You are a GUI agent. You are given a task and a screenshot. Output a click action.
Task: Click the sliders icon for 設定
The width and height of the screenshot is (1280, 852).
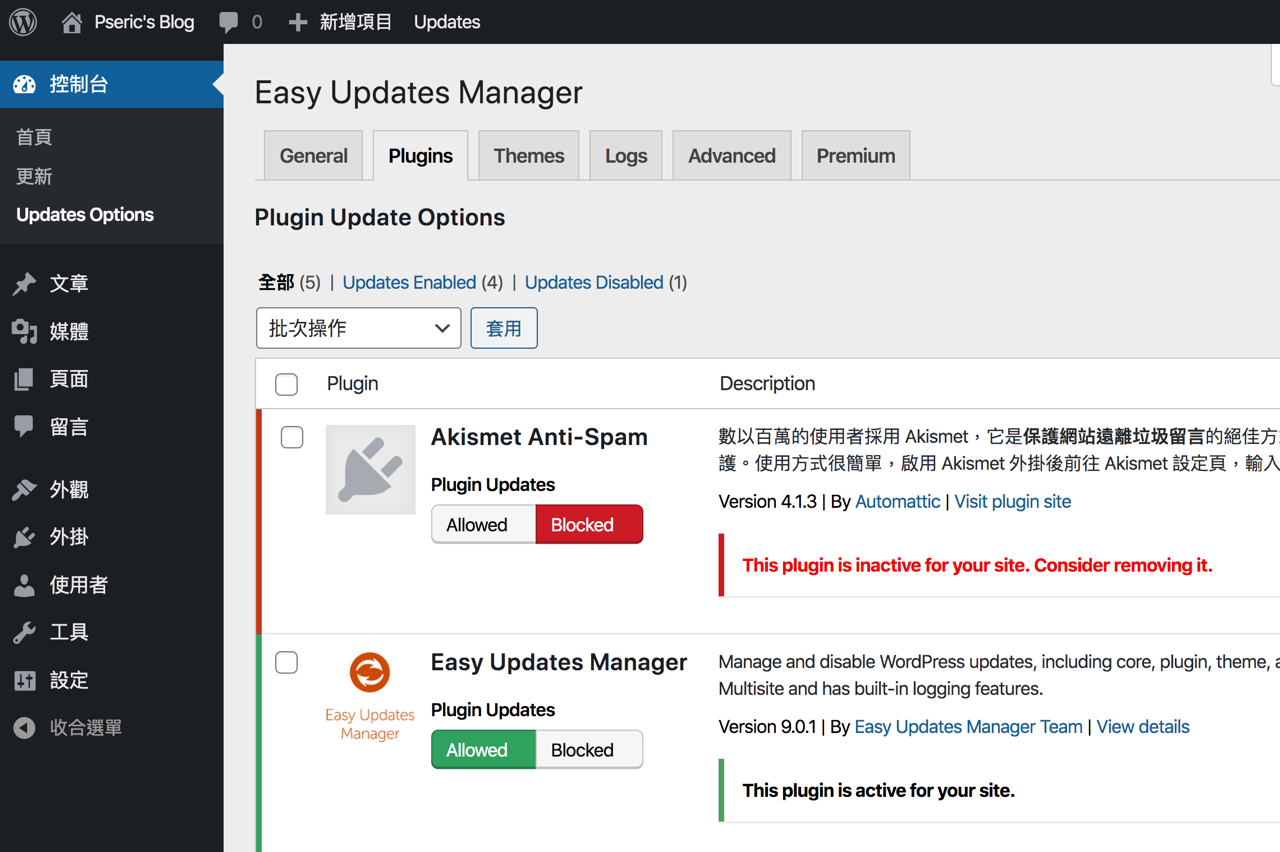[x=25, y=681]
